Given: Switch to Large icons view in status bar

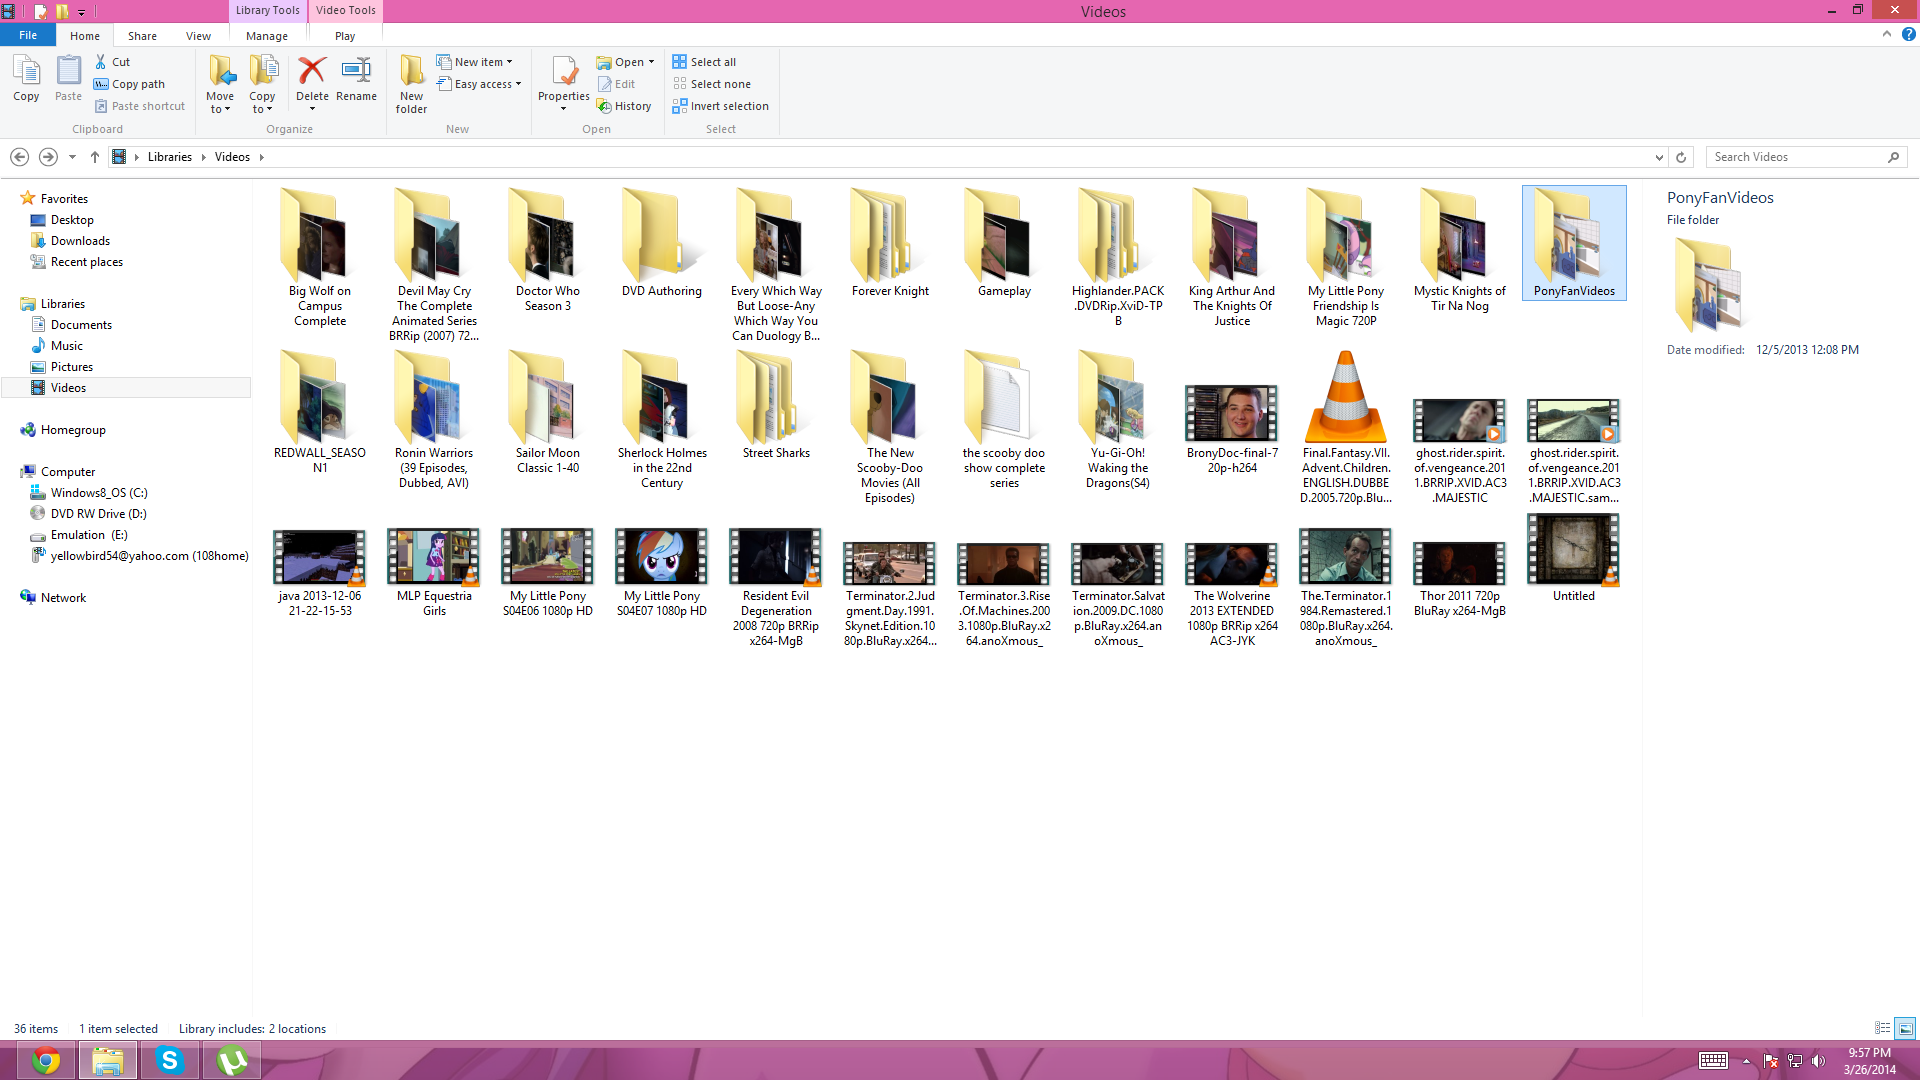Looking at the screenshot, I should [1905, 1028].
